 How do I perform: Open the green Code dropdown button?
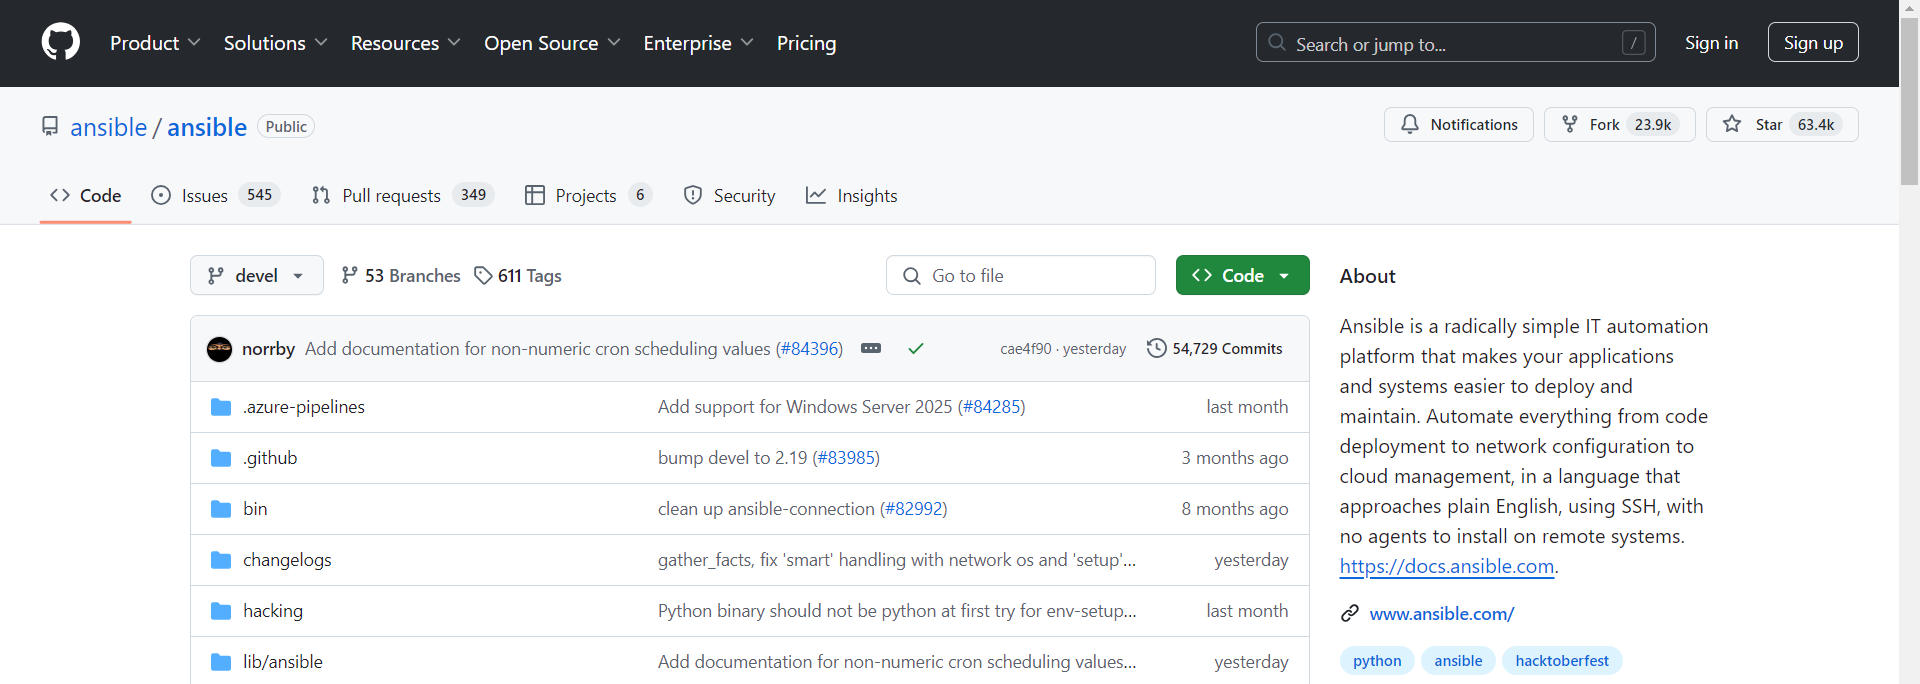(x=1242, y=275)
